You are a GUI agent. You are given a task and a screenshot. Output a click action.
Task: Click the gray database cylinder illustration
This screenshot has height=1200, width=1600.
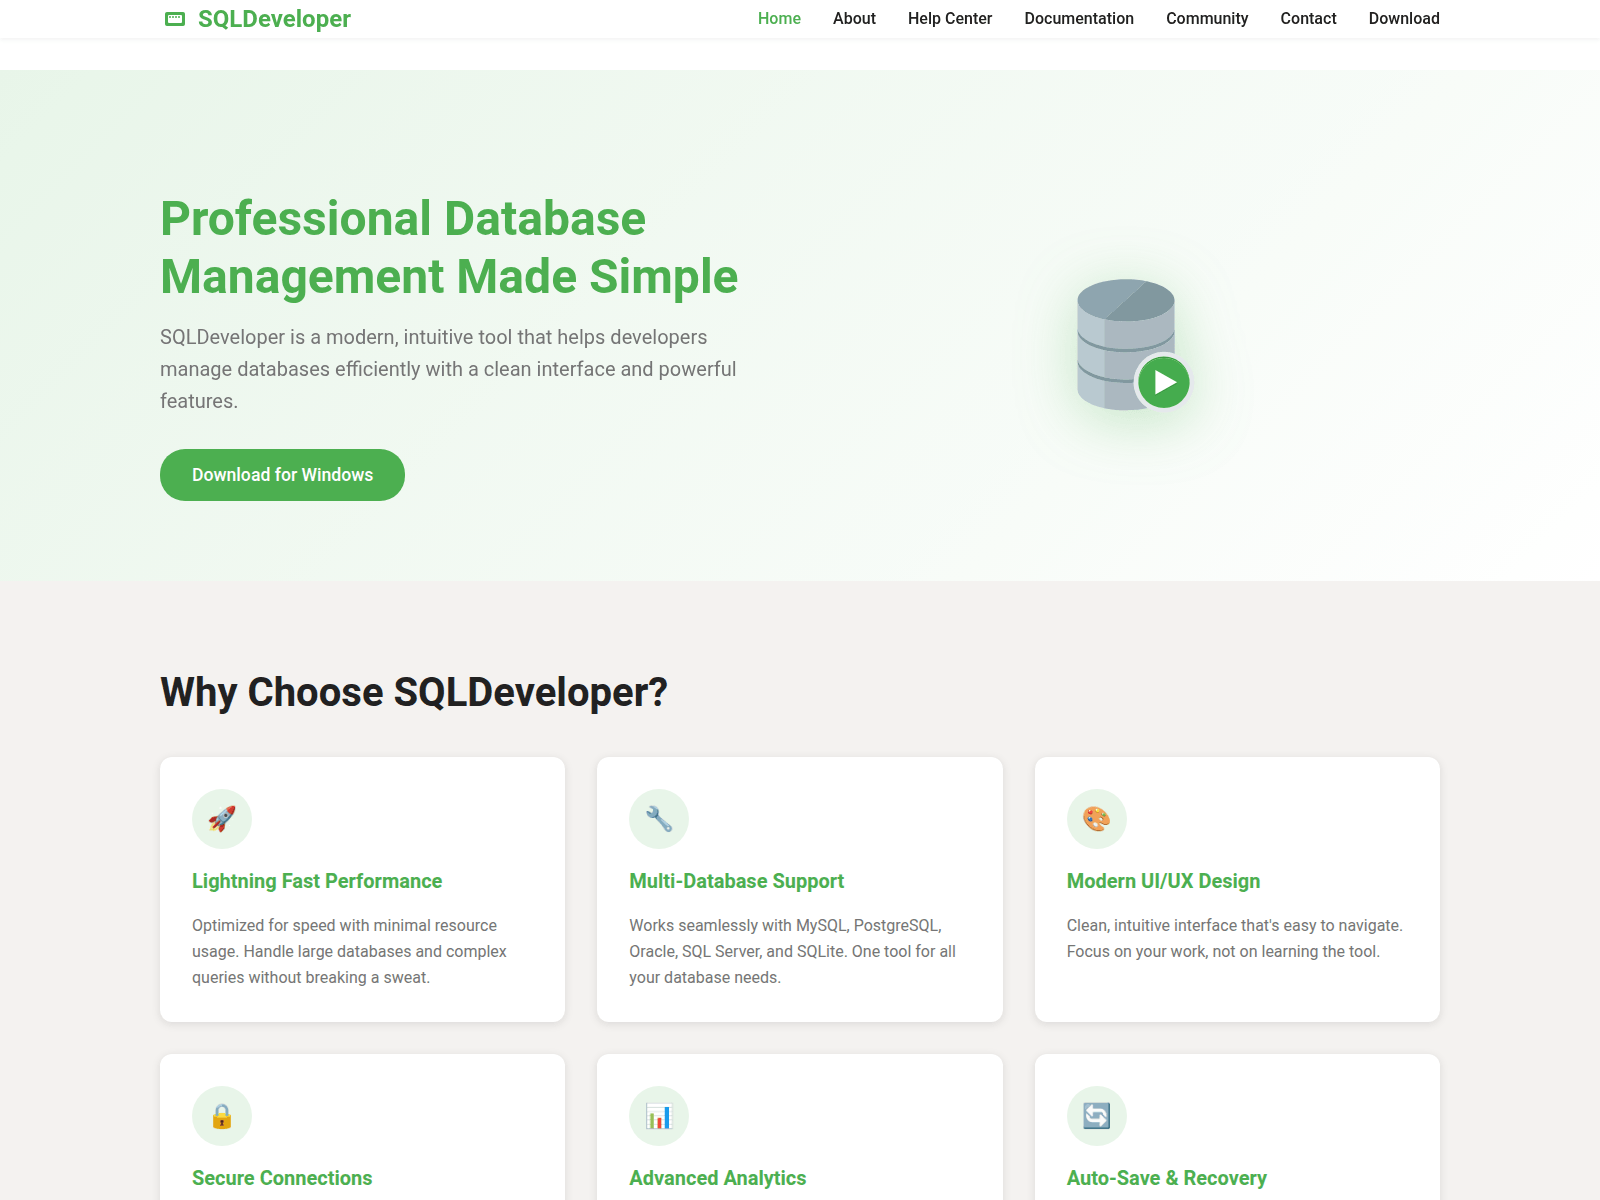(x=1126, y=344)
